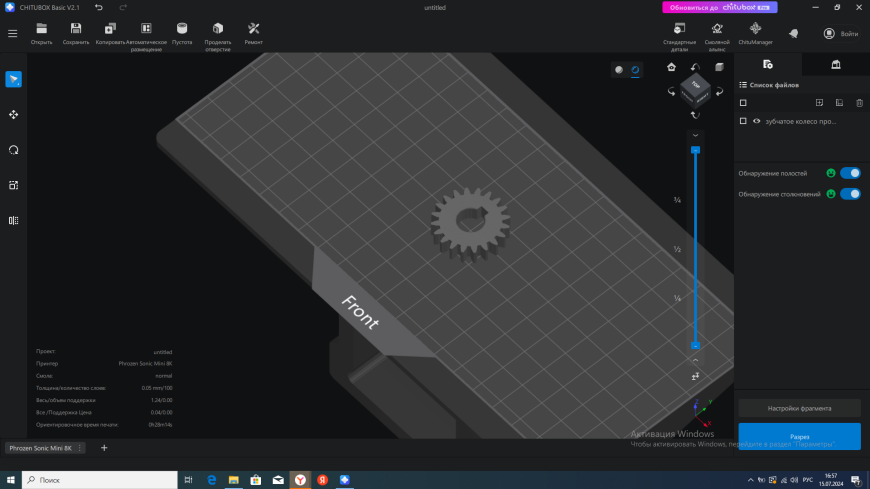This screenshot has height=489, width=870.
Task: Rotate view with arrow left of cube
Action: click(x=671, y=92)
